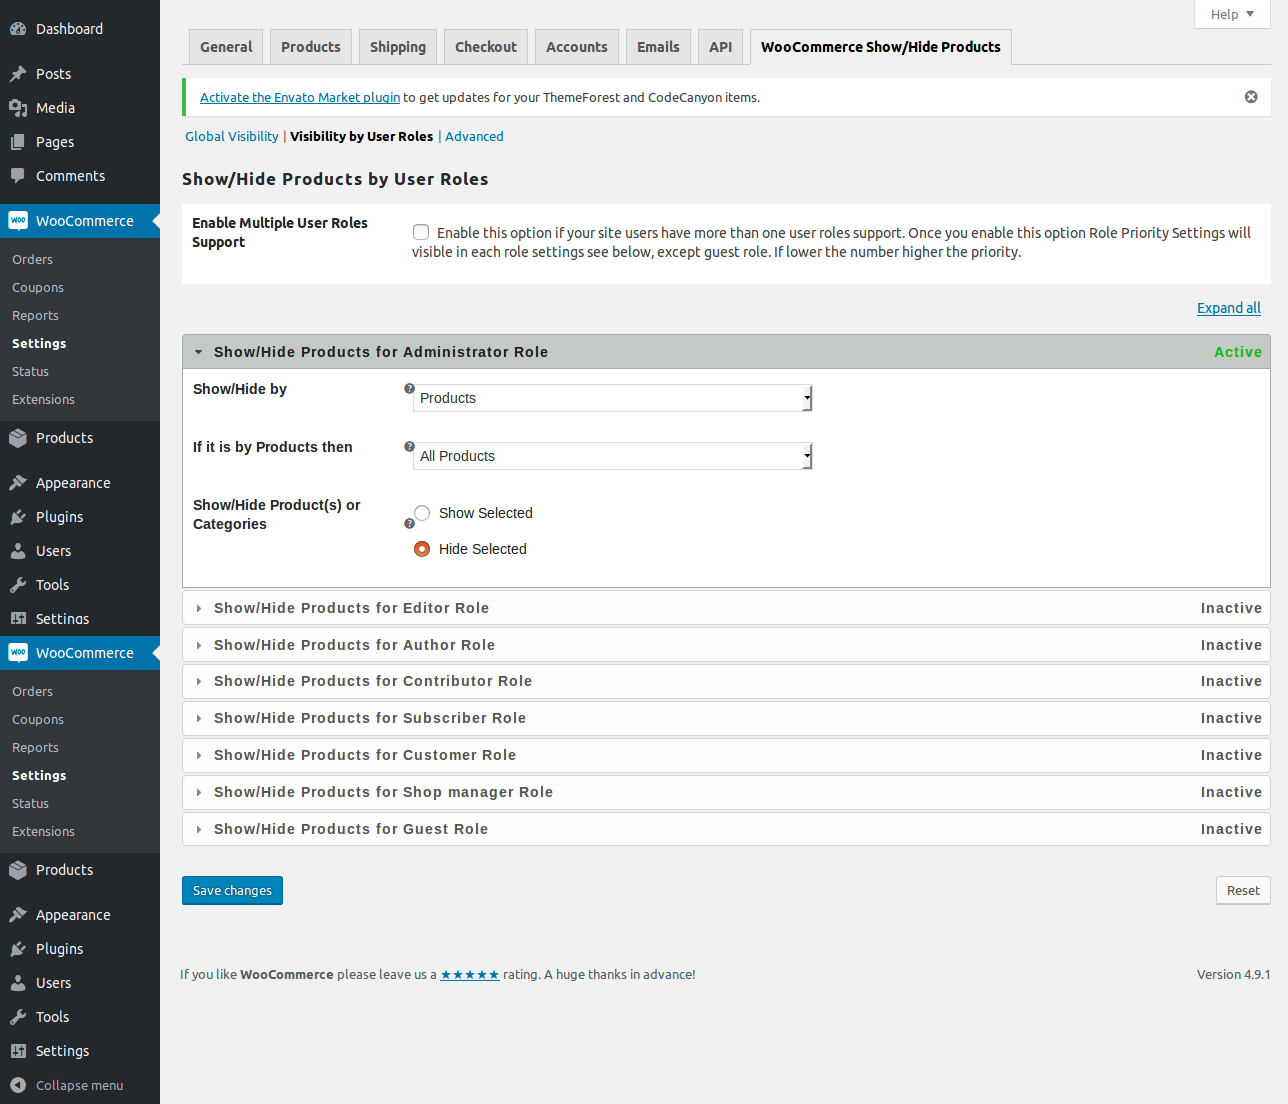This screenshot has height=1104, width=1288.
Task: Open the Products settings tab
Action: click(x=311, y=47)
